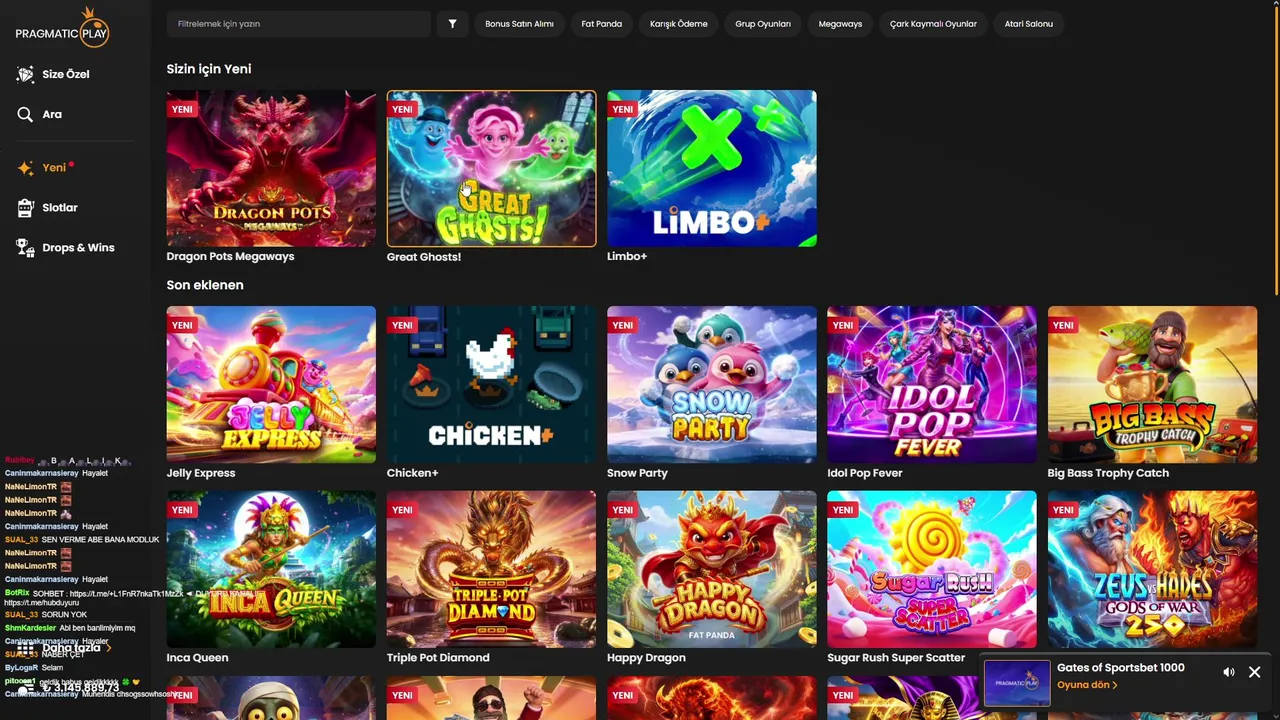Open the Triple Pot Diamond game thumbnail
1280x720 pixels.
coord(491,569)
